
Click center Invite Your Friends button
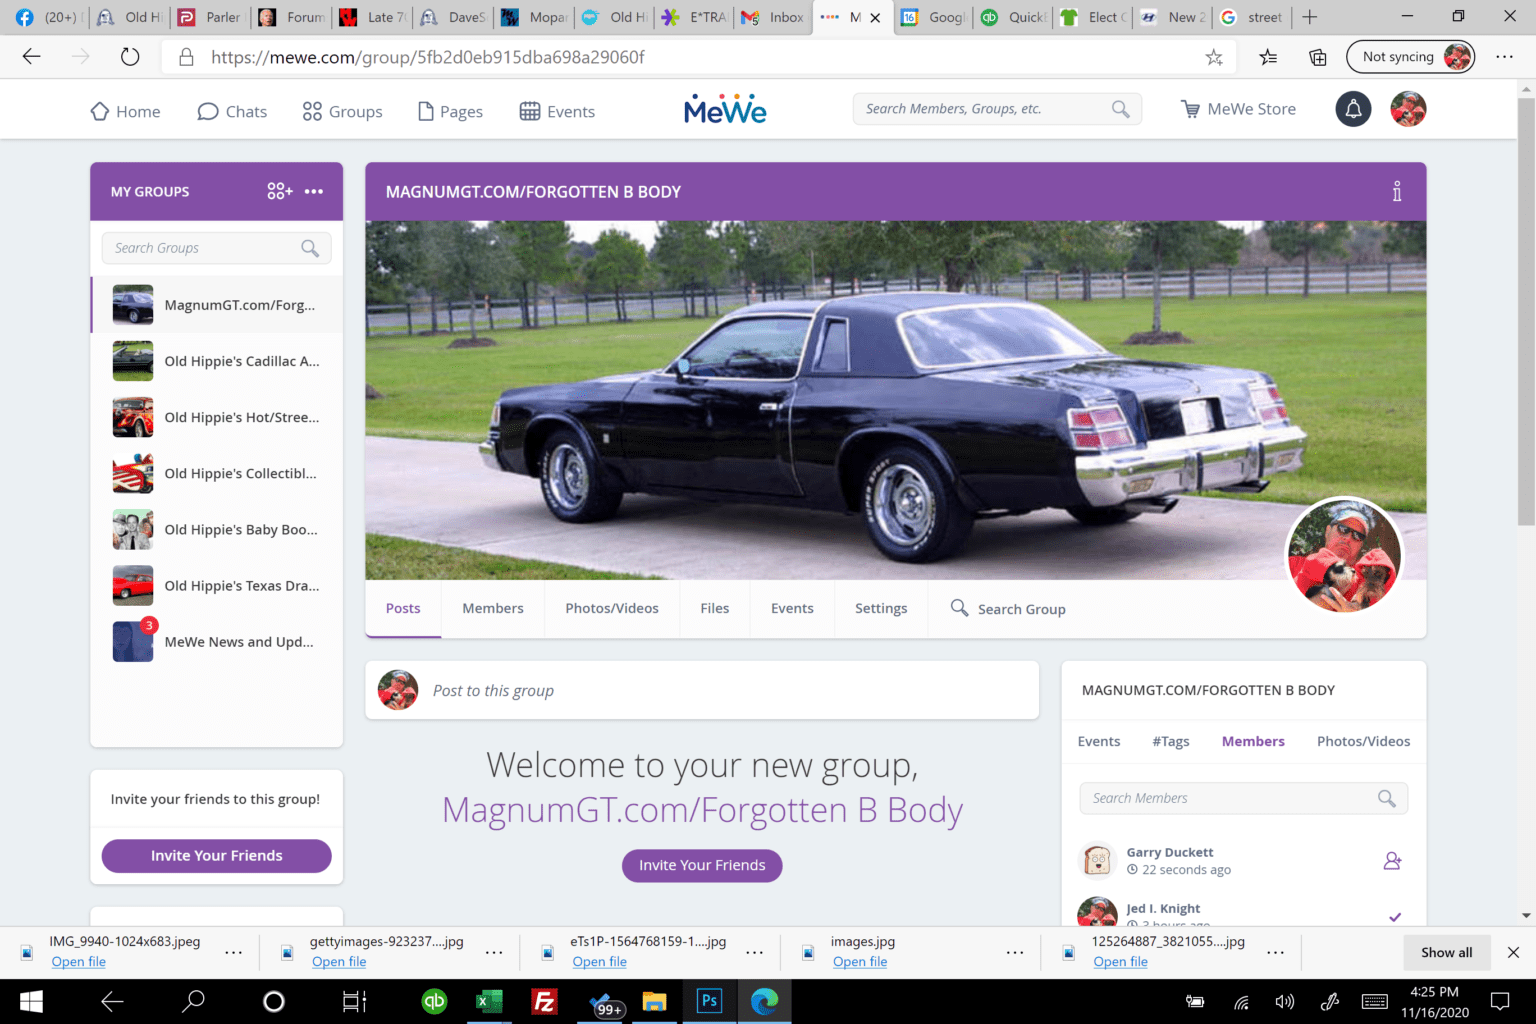point(702,865)
